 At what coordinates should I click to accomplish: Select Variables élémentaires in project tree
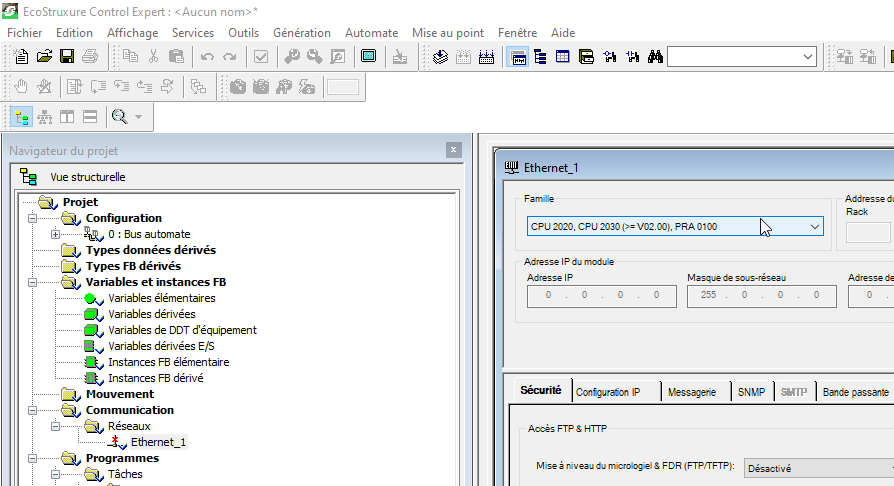(x=161, y=298)
